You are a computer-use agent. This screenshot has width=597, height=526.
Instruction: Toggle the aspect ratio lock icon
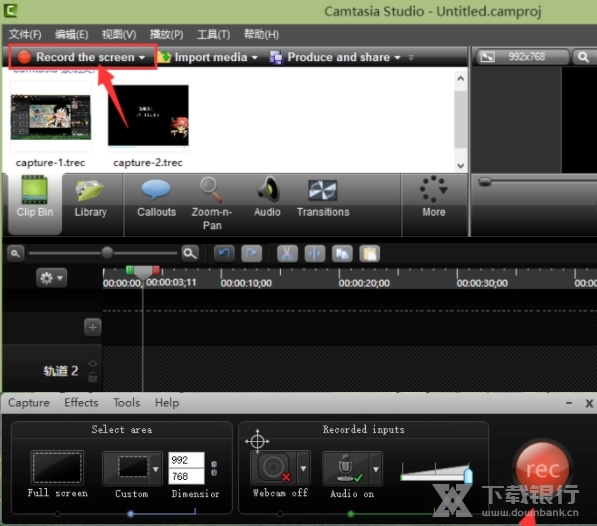[x=214, y=469]
